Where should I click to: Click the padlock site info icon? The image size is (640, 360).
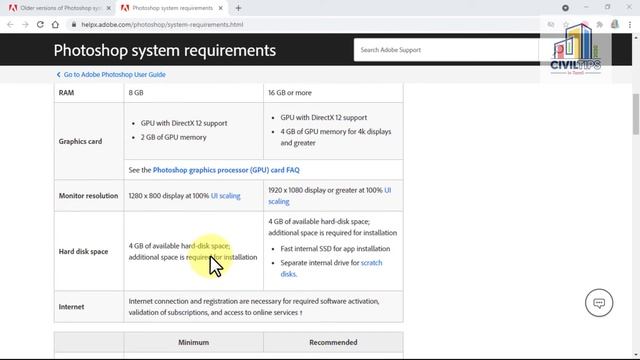[74, 24]
